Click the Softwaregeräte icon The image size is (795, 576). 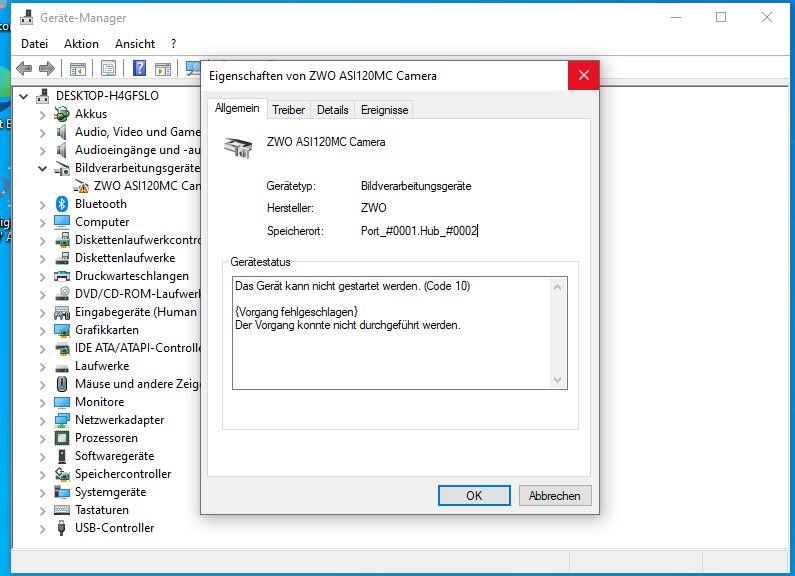click(x=62, y=456)
